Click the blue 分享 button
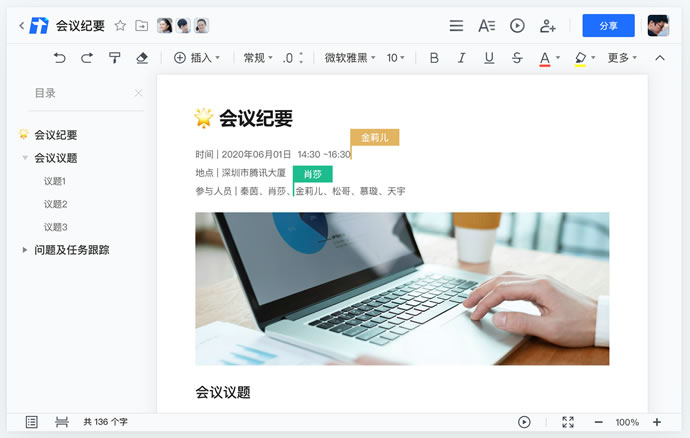 (608, 26)
